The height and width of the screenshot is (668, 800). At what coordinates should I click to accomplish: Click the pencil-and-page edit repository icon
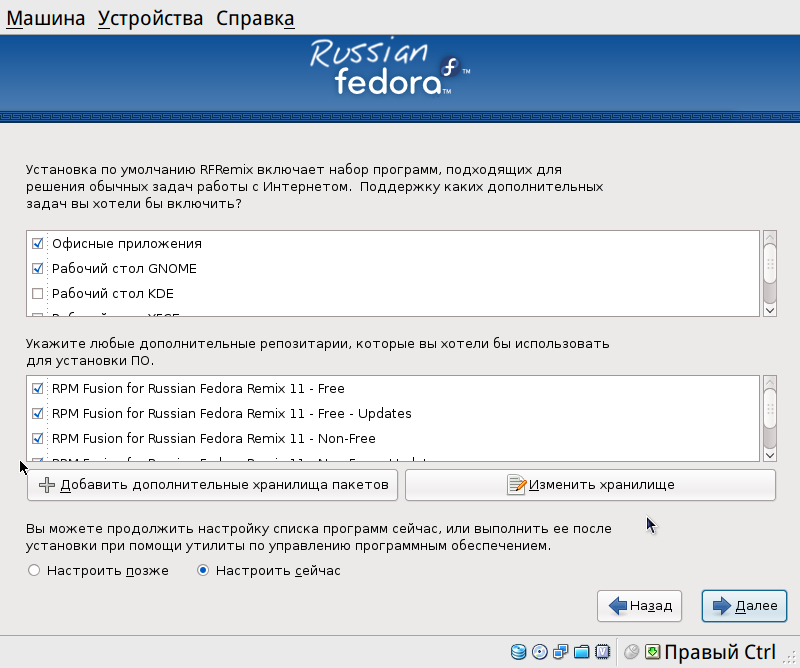click(516, 485)
